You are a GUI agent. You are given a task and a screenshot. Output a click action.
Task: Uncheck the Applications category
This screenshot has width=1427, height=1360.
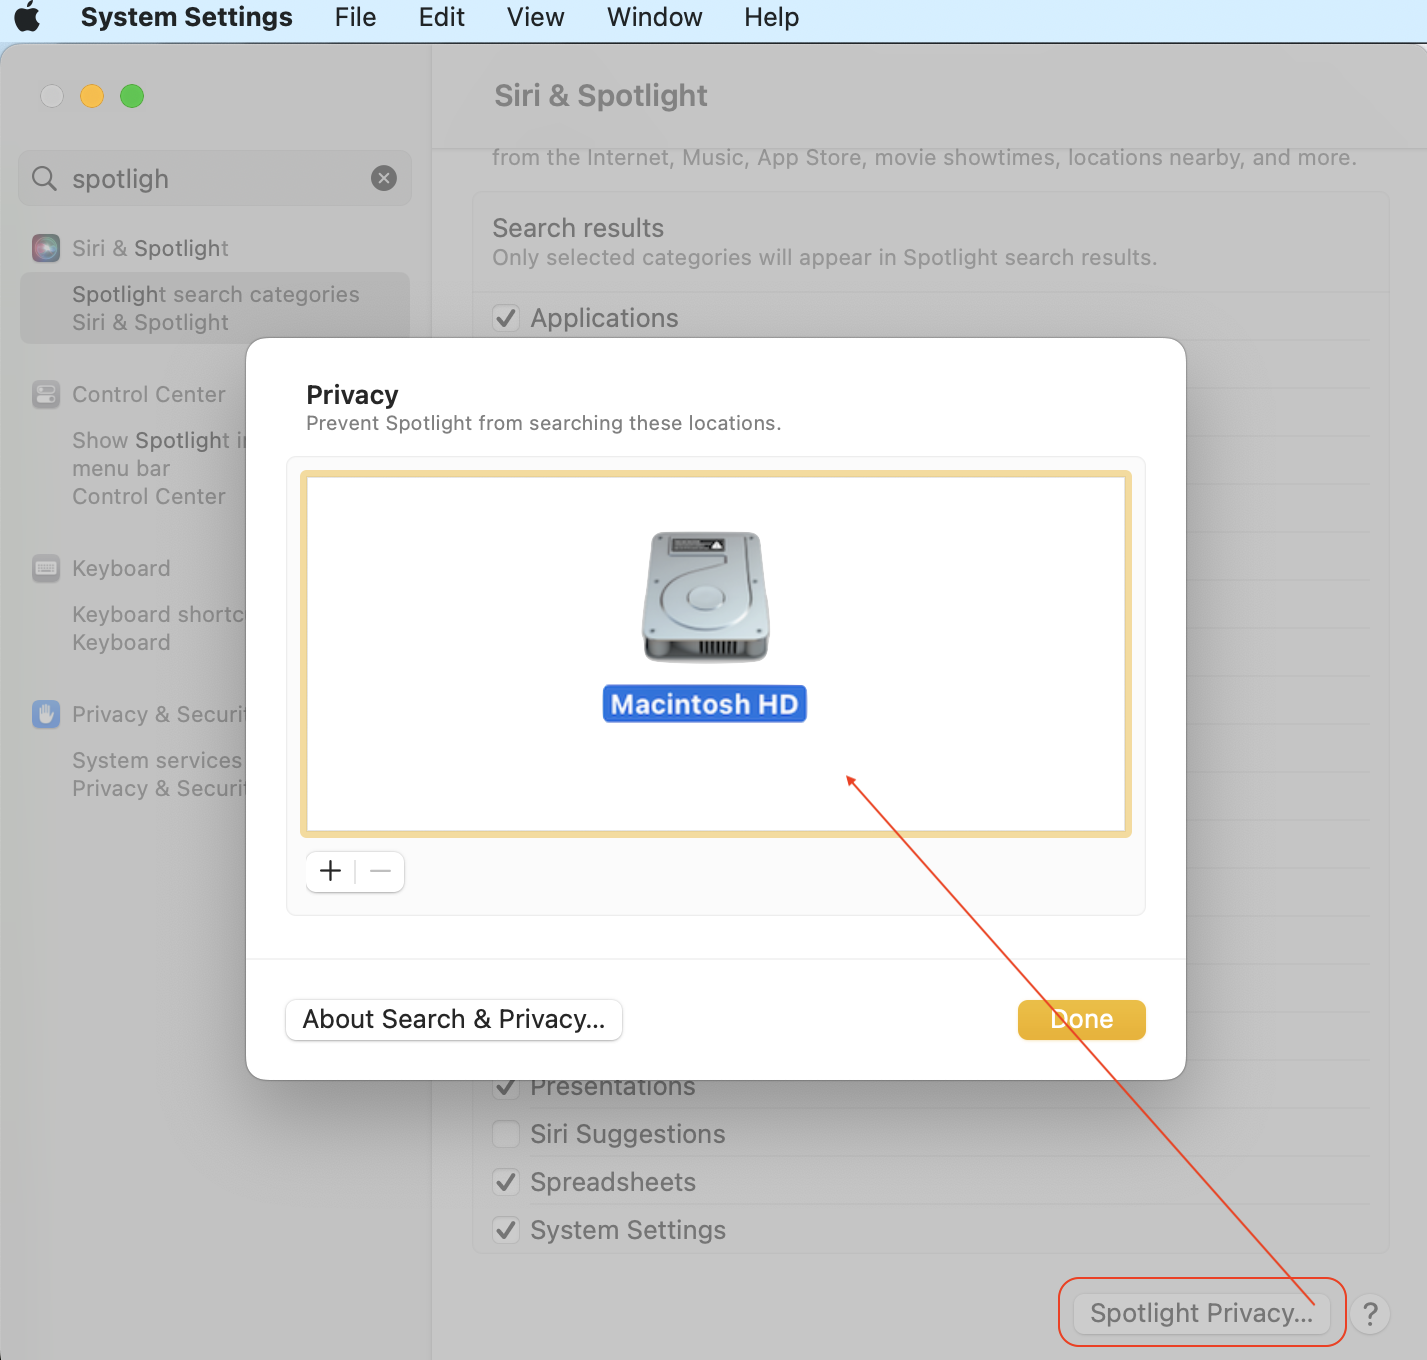pos(506,317)
